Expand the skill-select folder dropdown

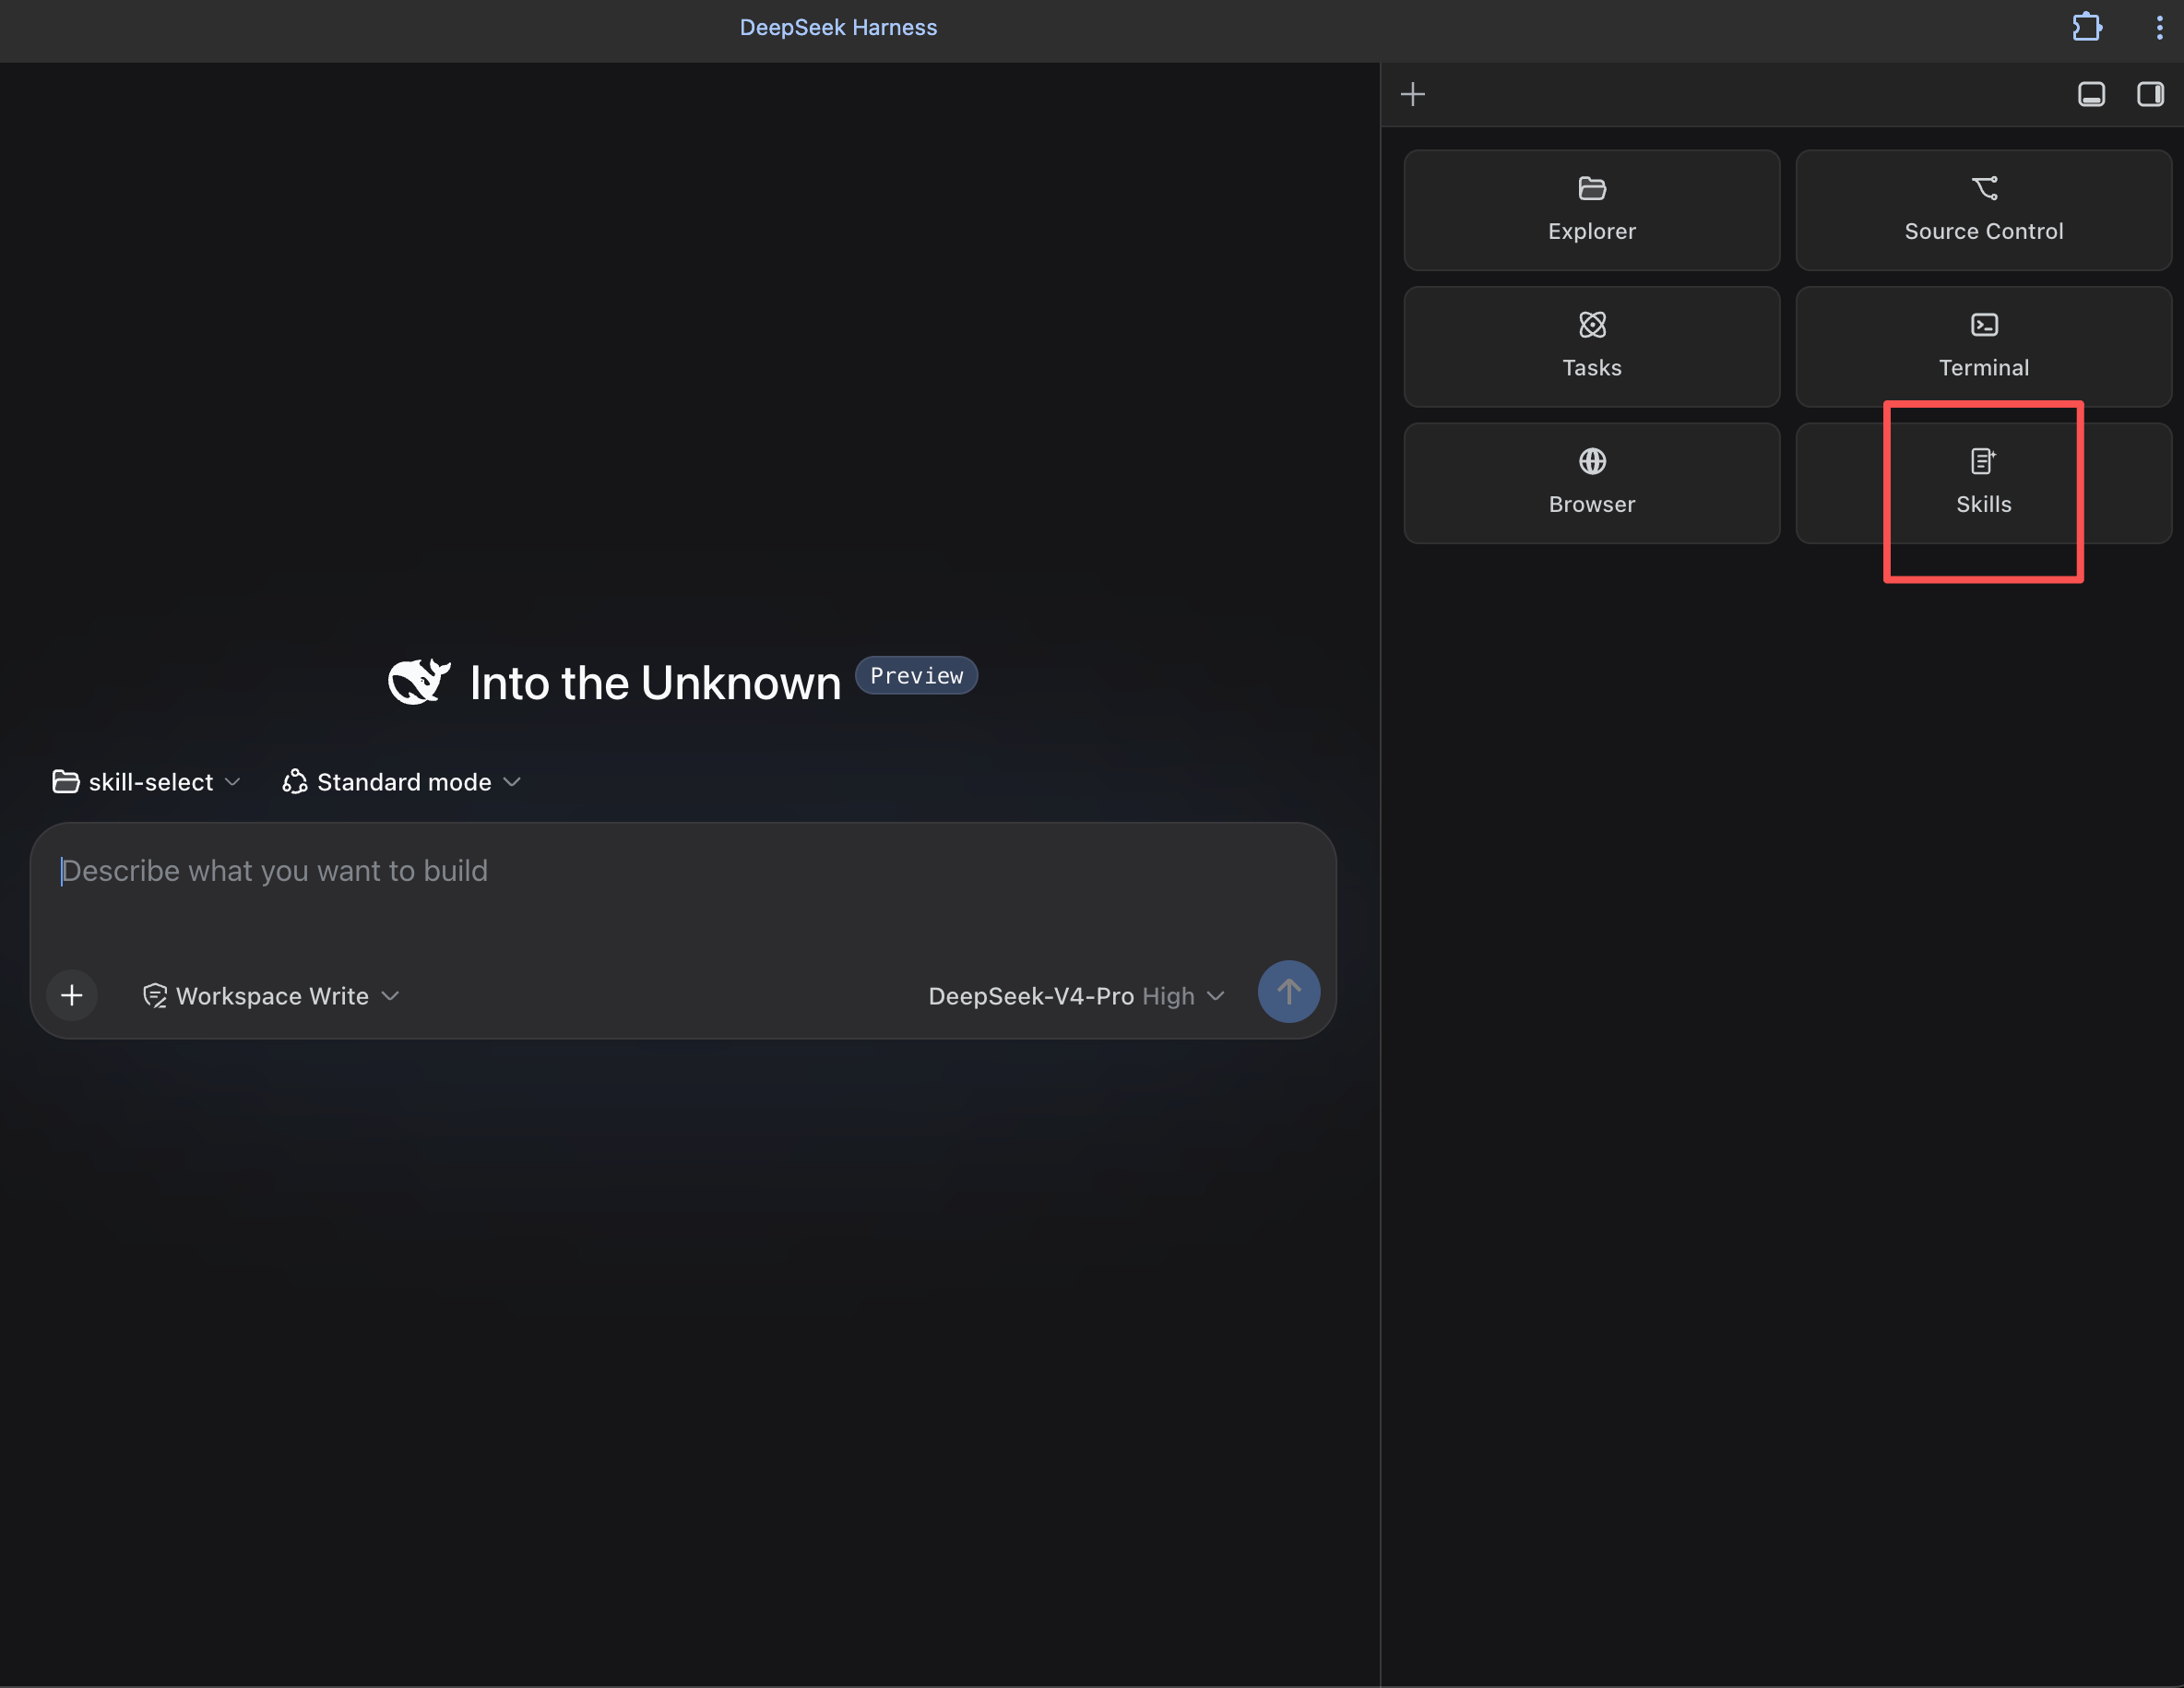click(147, 782)
